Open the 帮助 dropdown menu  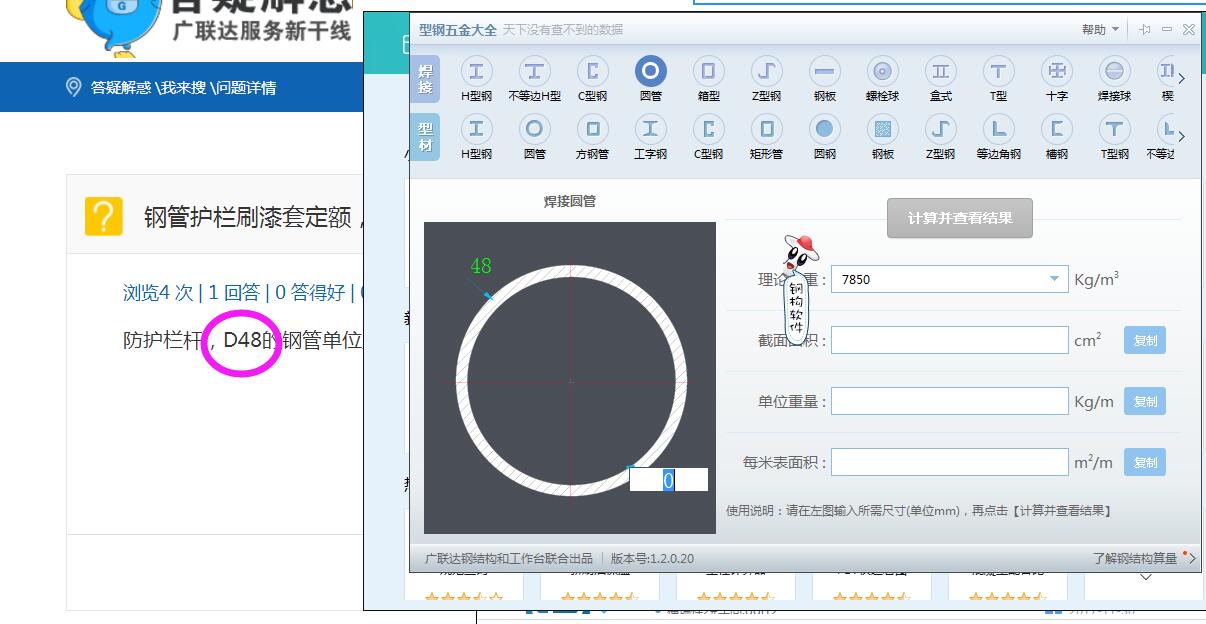pyautogui.click(x=1100, y=30)
